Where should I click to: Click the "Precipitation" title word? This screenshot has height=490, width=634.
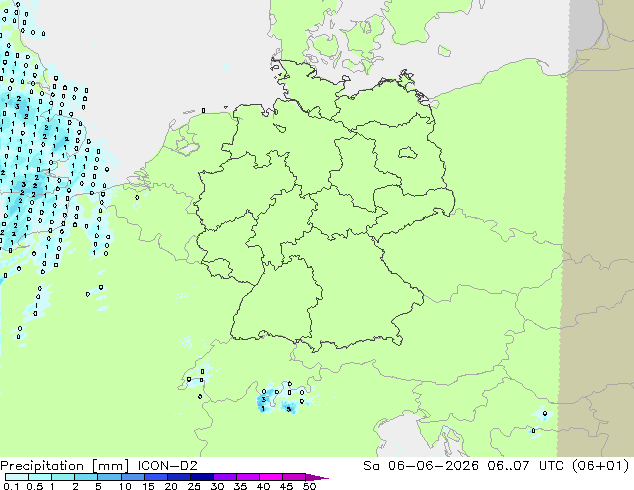click(42, 466)
